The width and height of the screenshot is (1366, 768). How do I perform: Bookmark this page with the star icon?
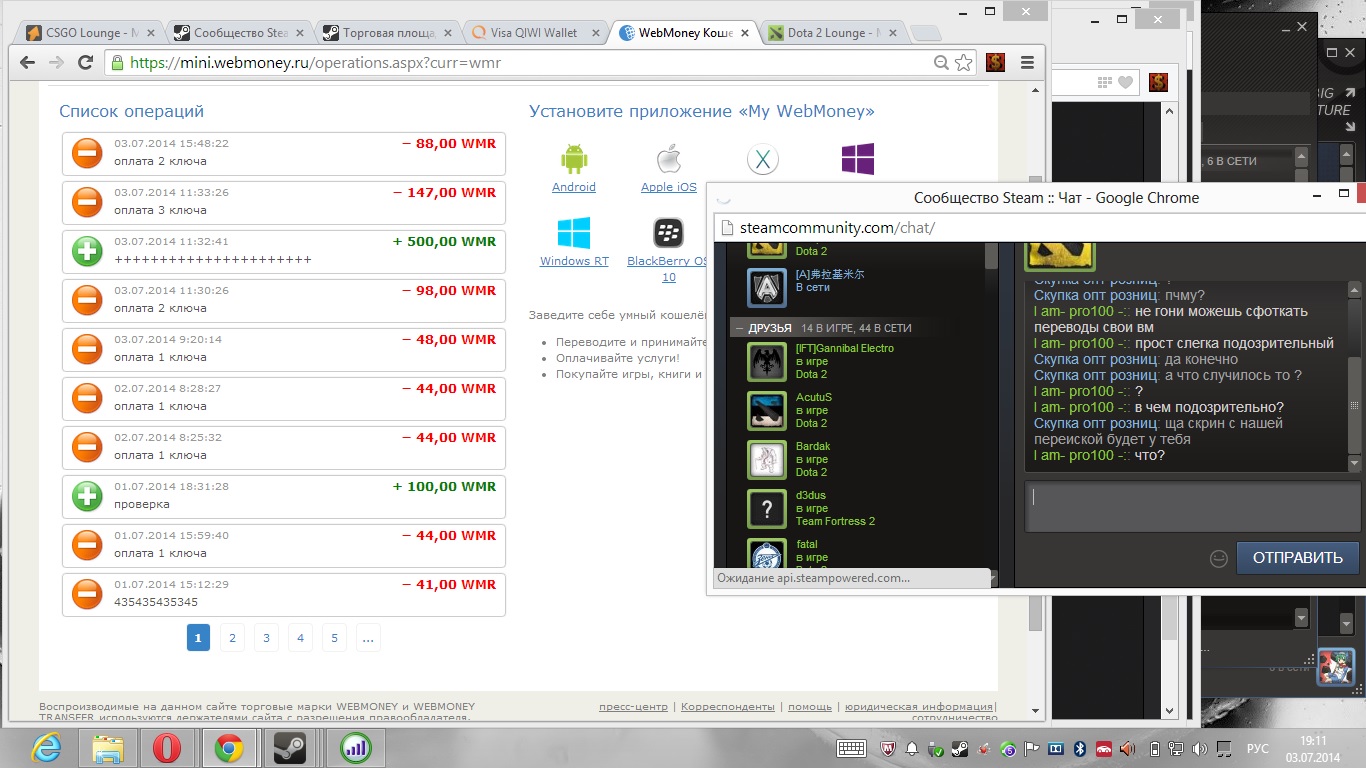click(963, 62)
